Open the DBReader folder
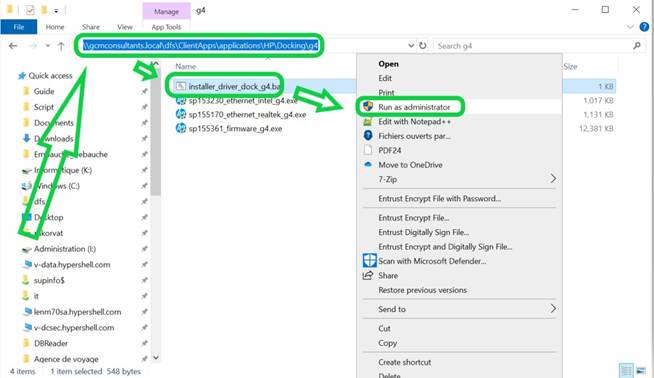Image resolution: width=654 pixels, height=378 pixels. tap(50, 343)
